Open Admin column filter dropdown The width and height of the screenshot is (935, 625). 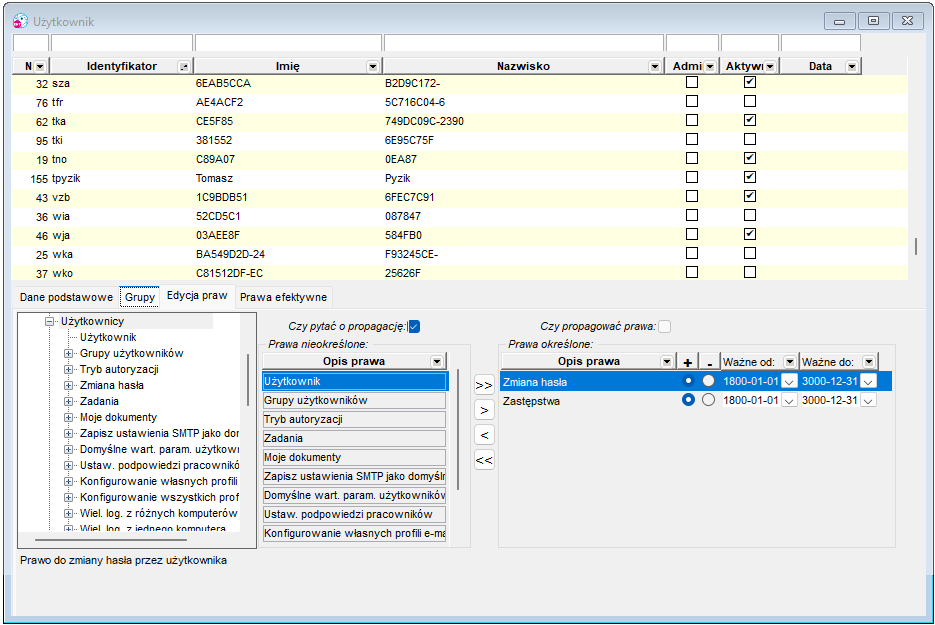710,66
